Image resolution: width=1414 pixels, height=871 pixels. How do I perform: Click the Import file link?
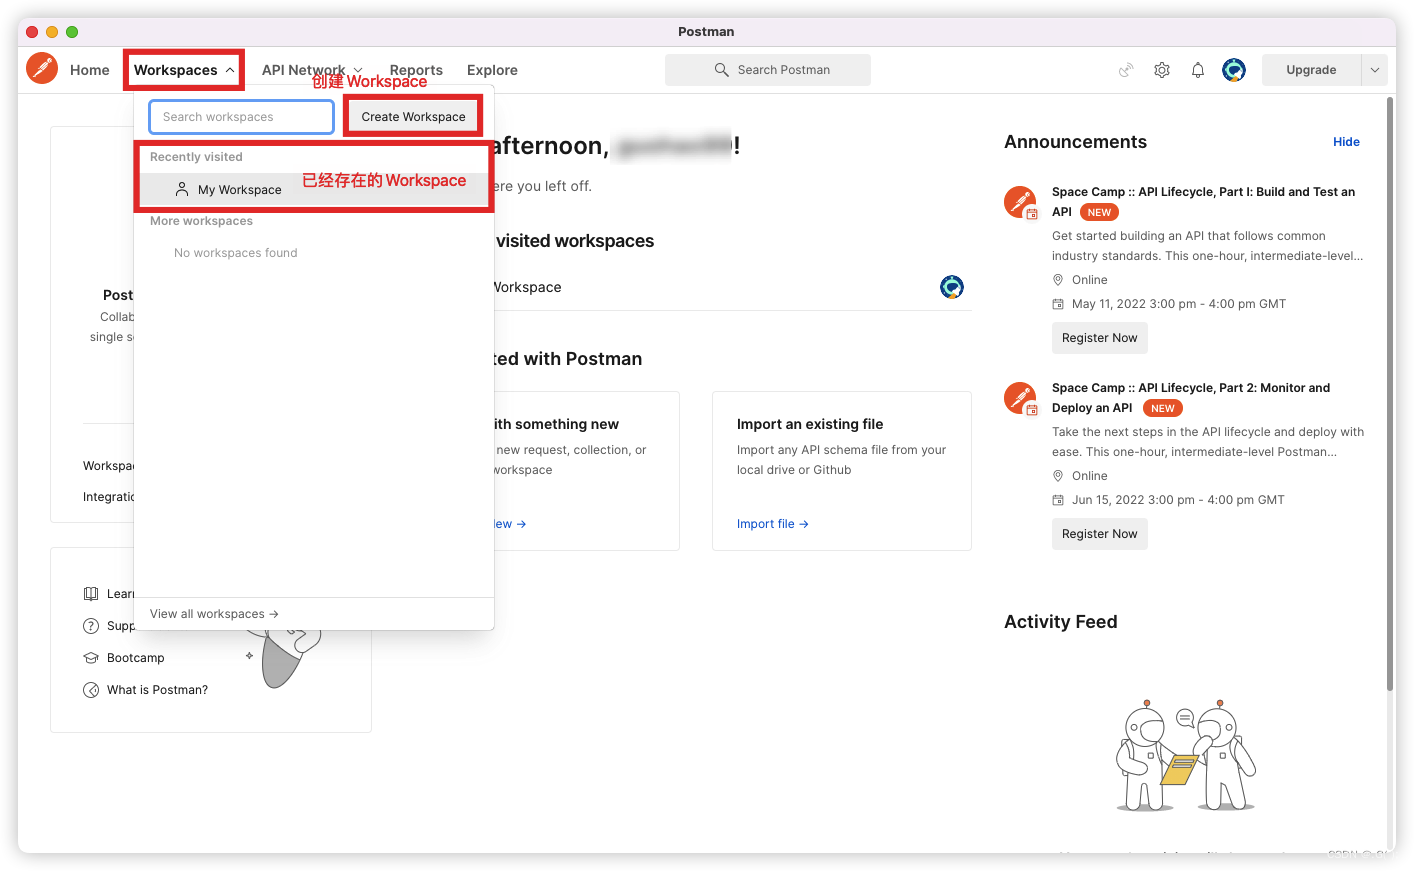coord(772,524)
